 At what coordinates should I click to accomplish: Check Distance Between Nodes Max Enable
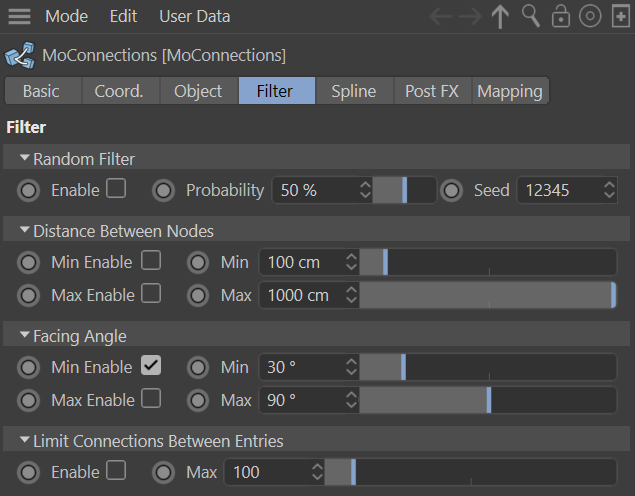(150, 294)
